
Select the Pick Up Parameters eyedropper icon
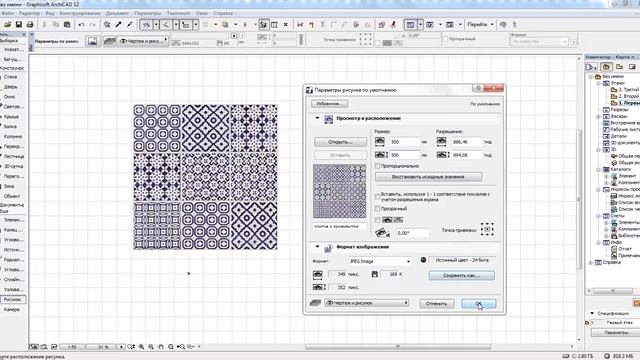[x=118, y=25]
